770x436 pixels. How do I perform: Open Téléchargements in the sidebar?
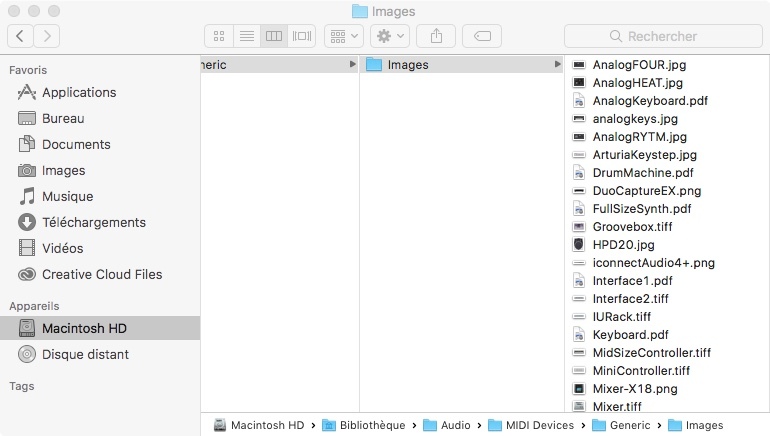(93, 222)
